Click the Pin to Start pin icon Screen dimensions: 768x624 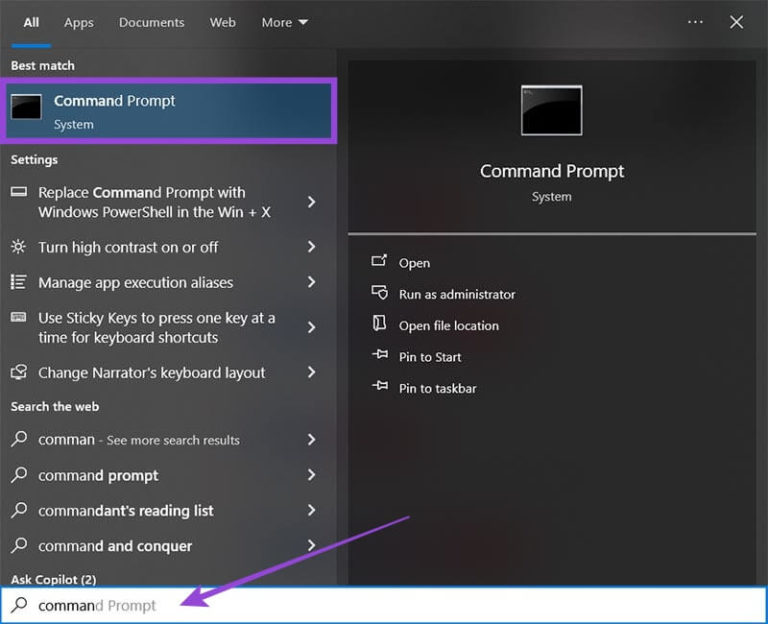point(380,354)
